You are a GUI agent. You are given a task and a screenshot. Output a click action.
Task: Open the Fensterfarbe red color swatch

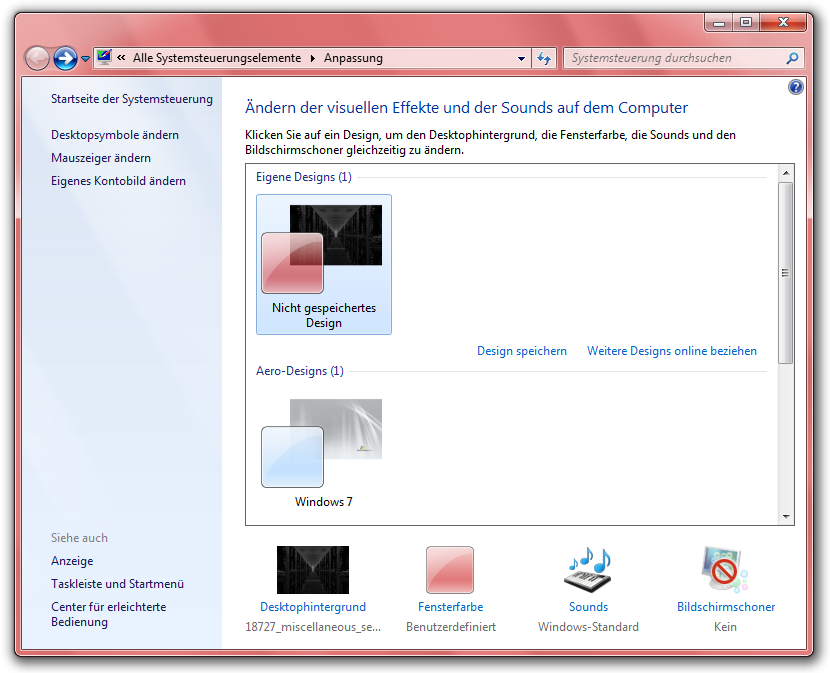[450, 570]
